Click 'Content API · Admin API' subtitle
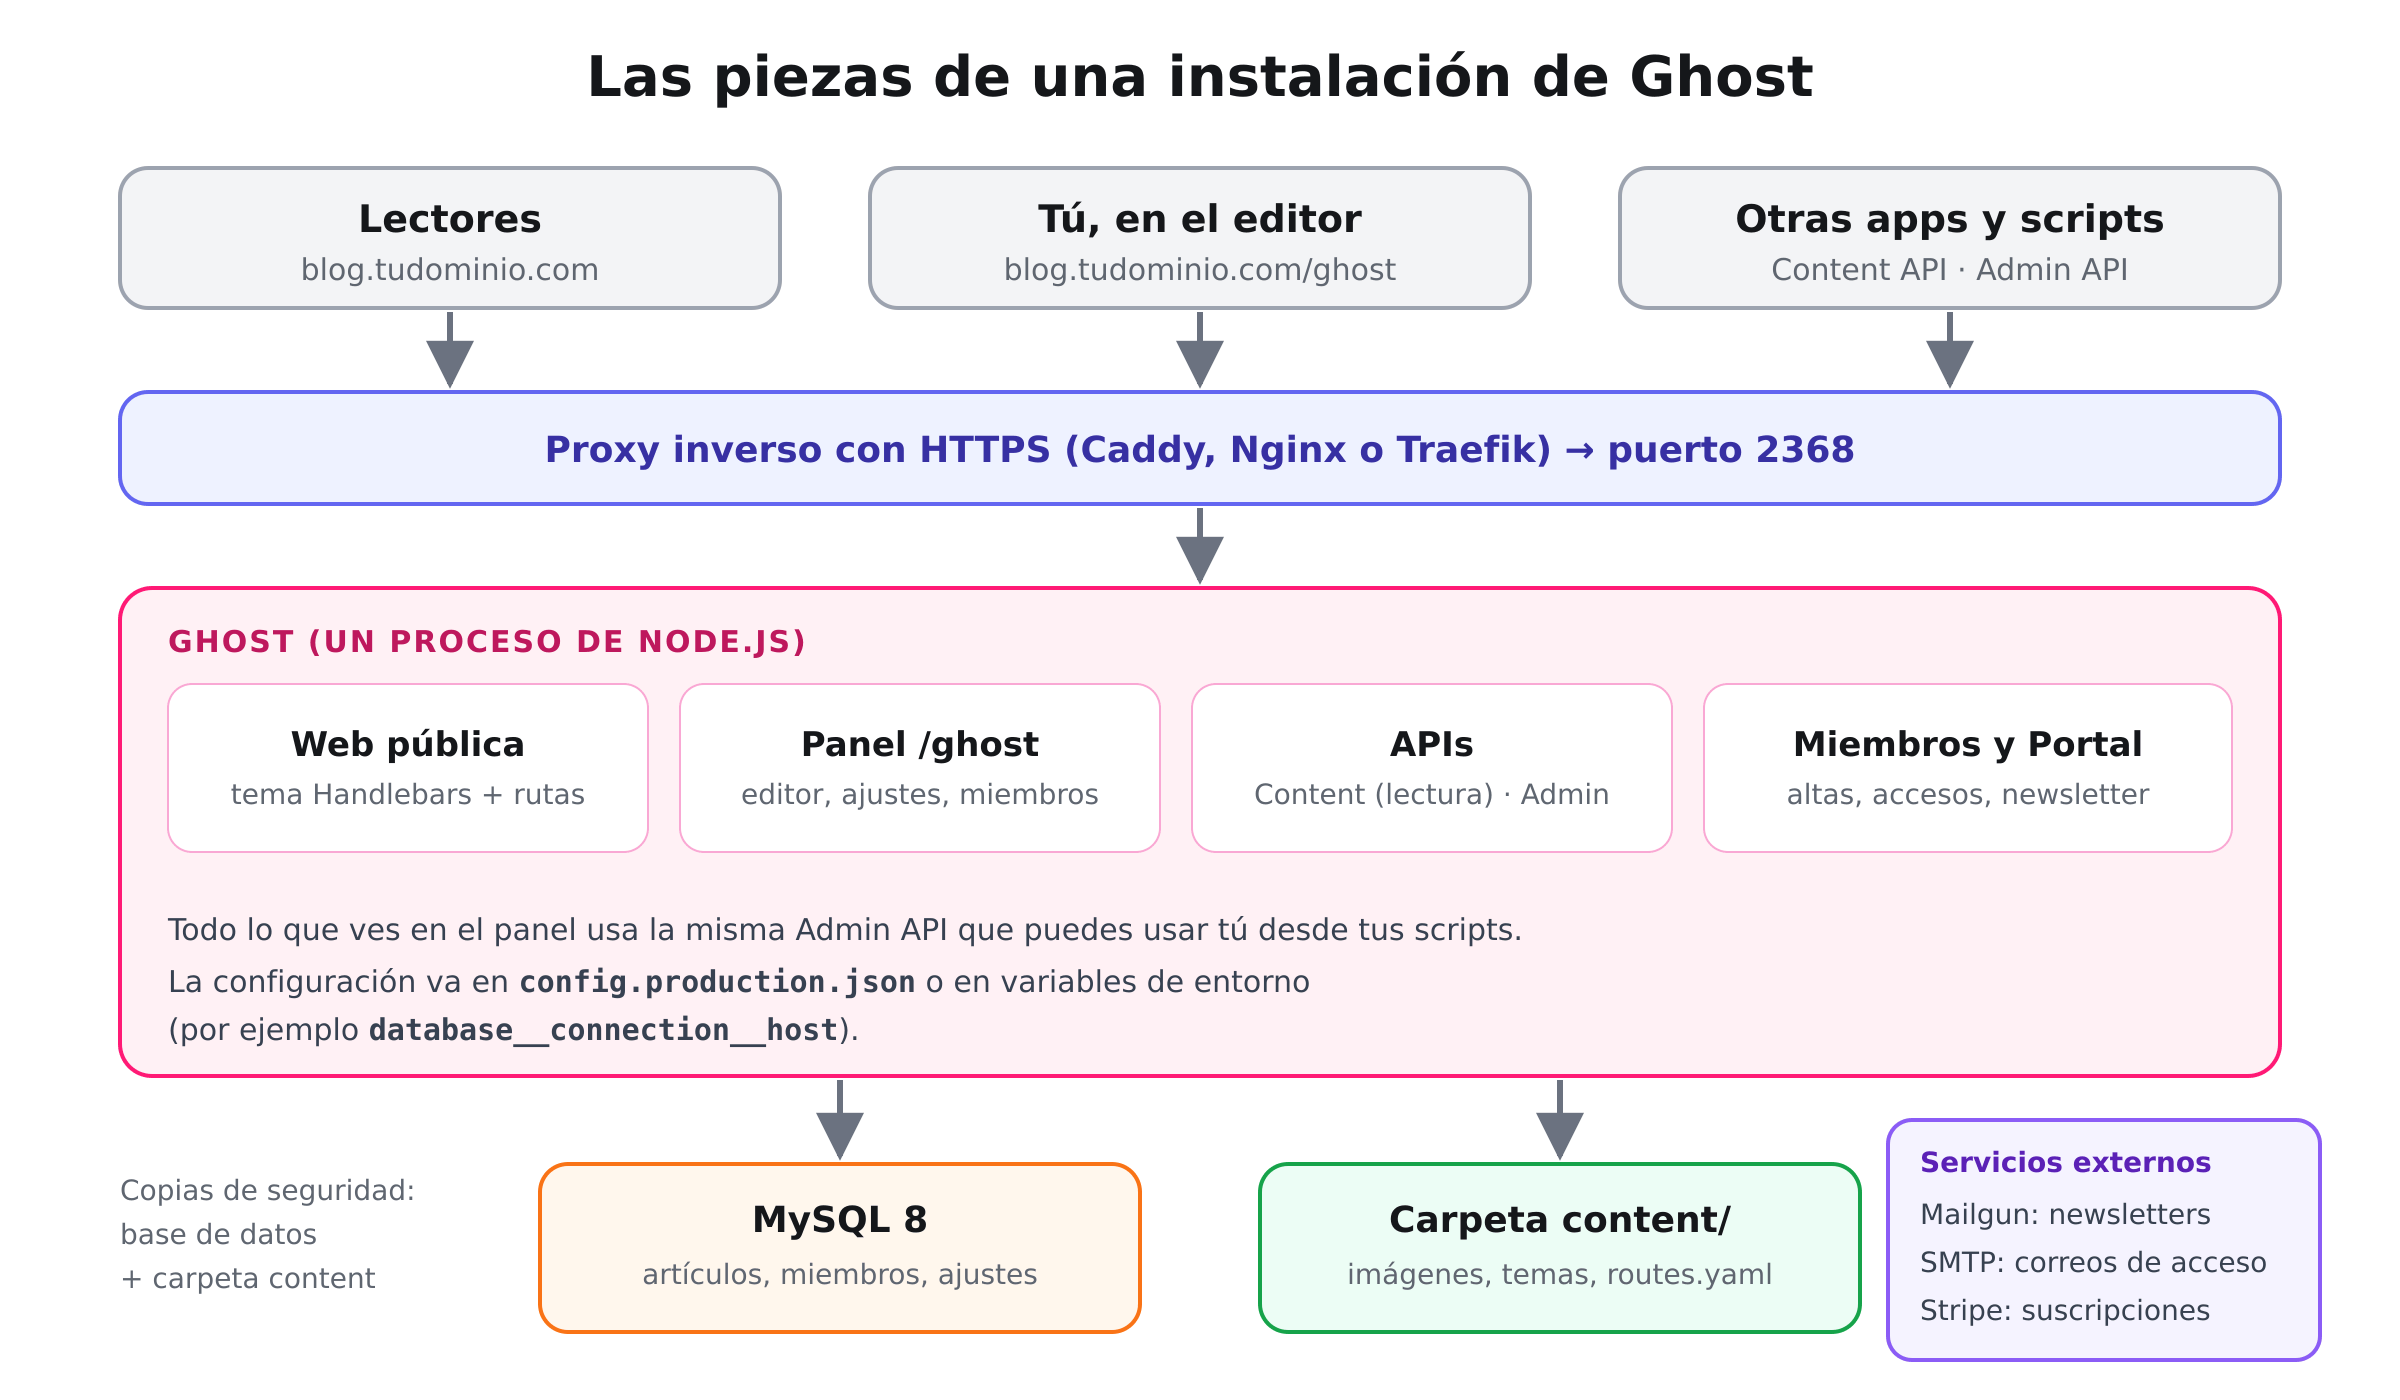The width and height of the screenshot is (2400, 1400). coord(1950,270)
